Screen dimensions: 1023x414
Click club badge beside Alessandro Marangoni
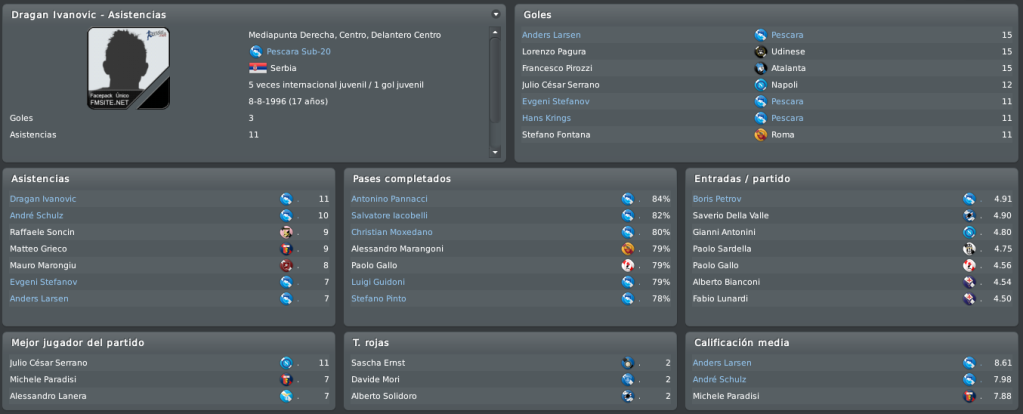tap(628, 249)
